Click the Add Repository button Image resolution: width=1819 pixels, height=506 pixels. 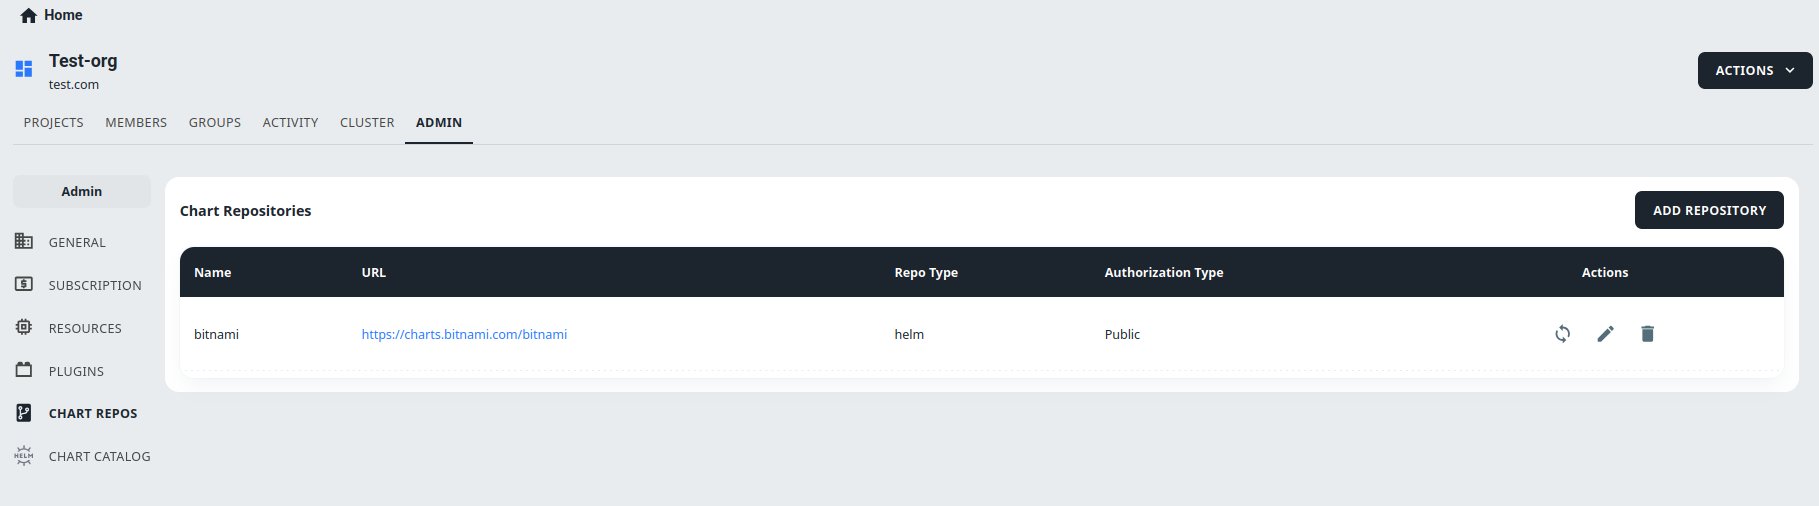[x=1709, y=210]
